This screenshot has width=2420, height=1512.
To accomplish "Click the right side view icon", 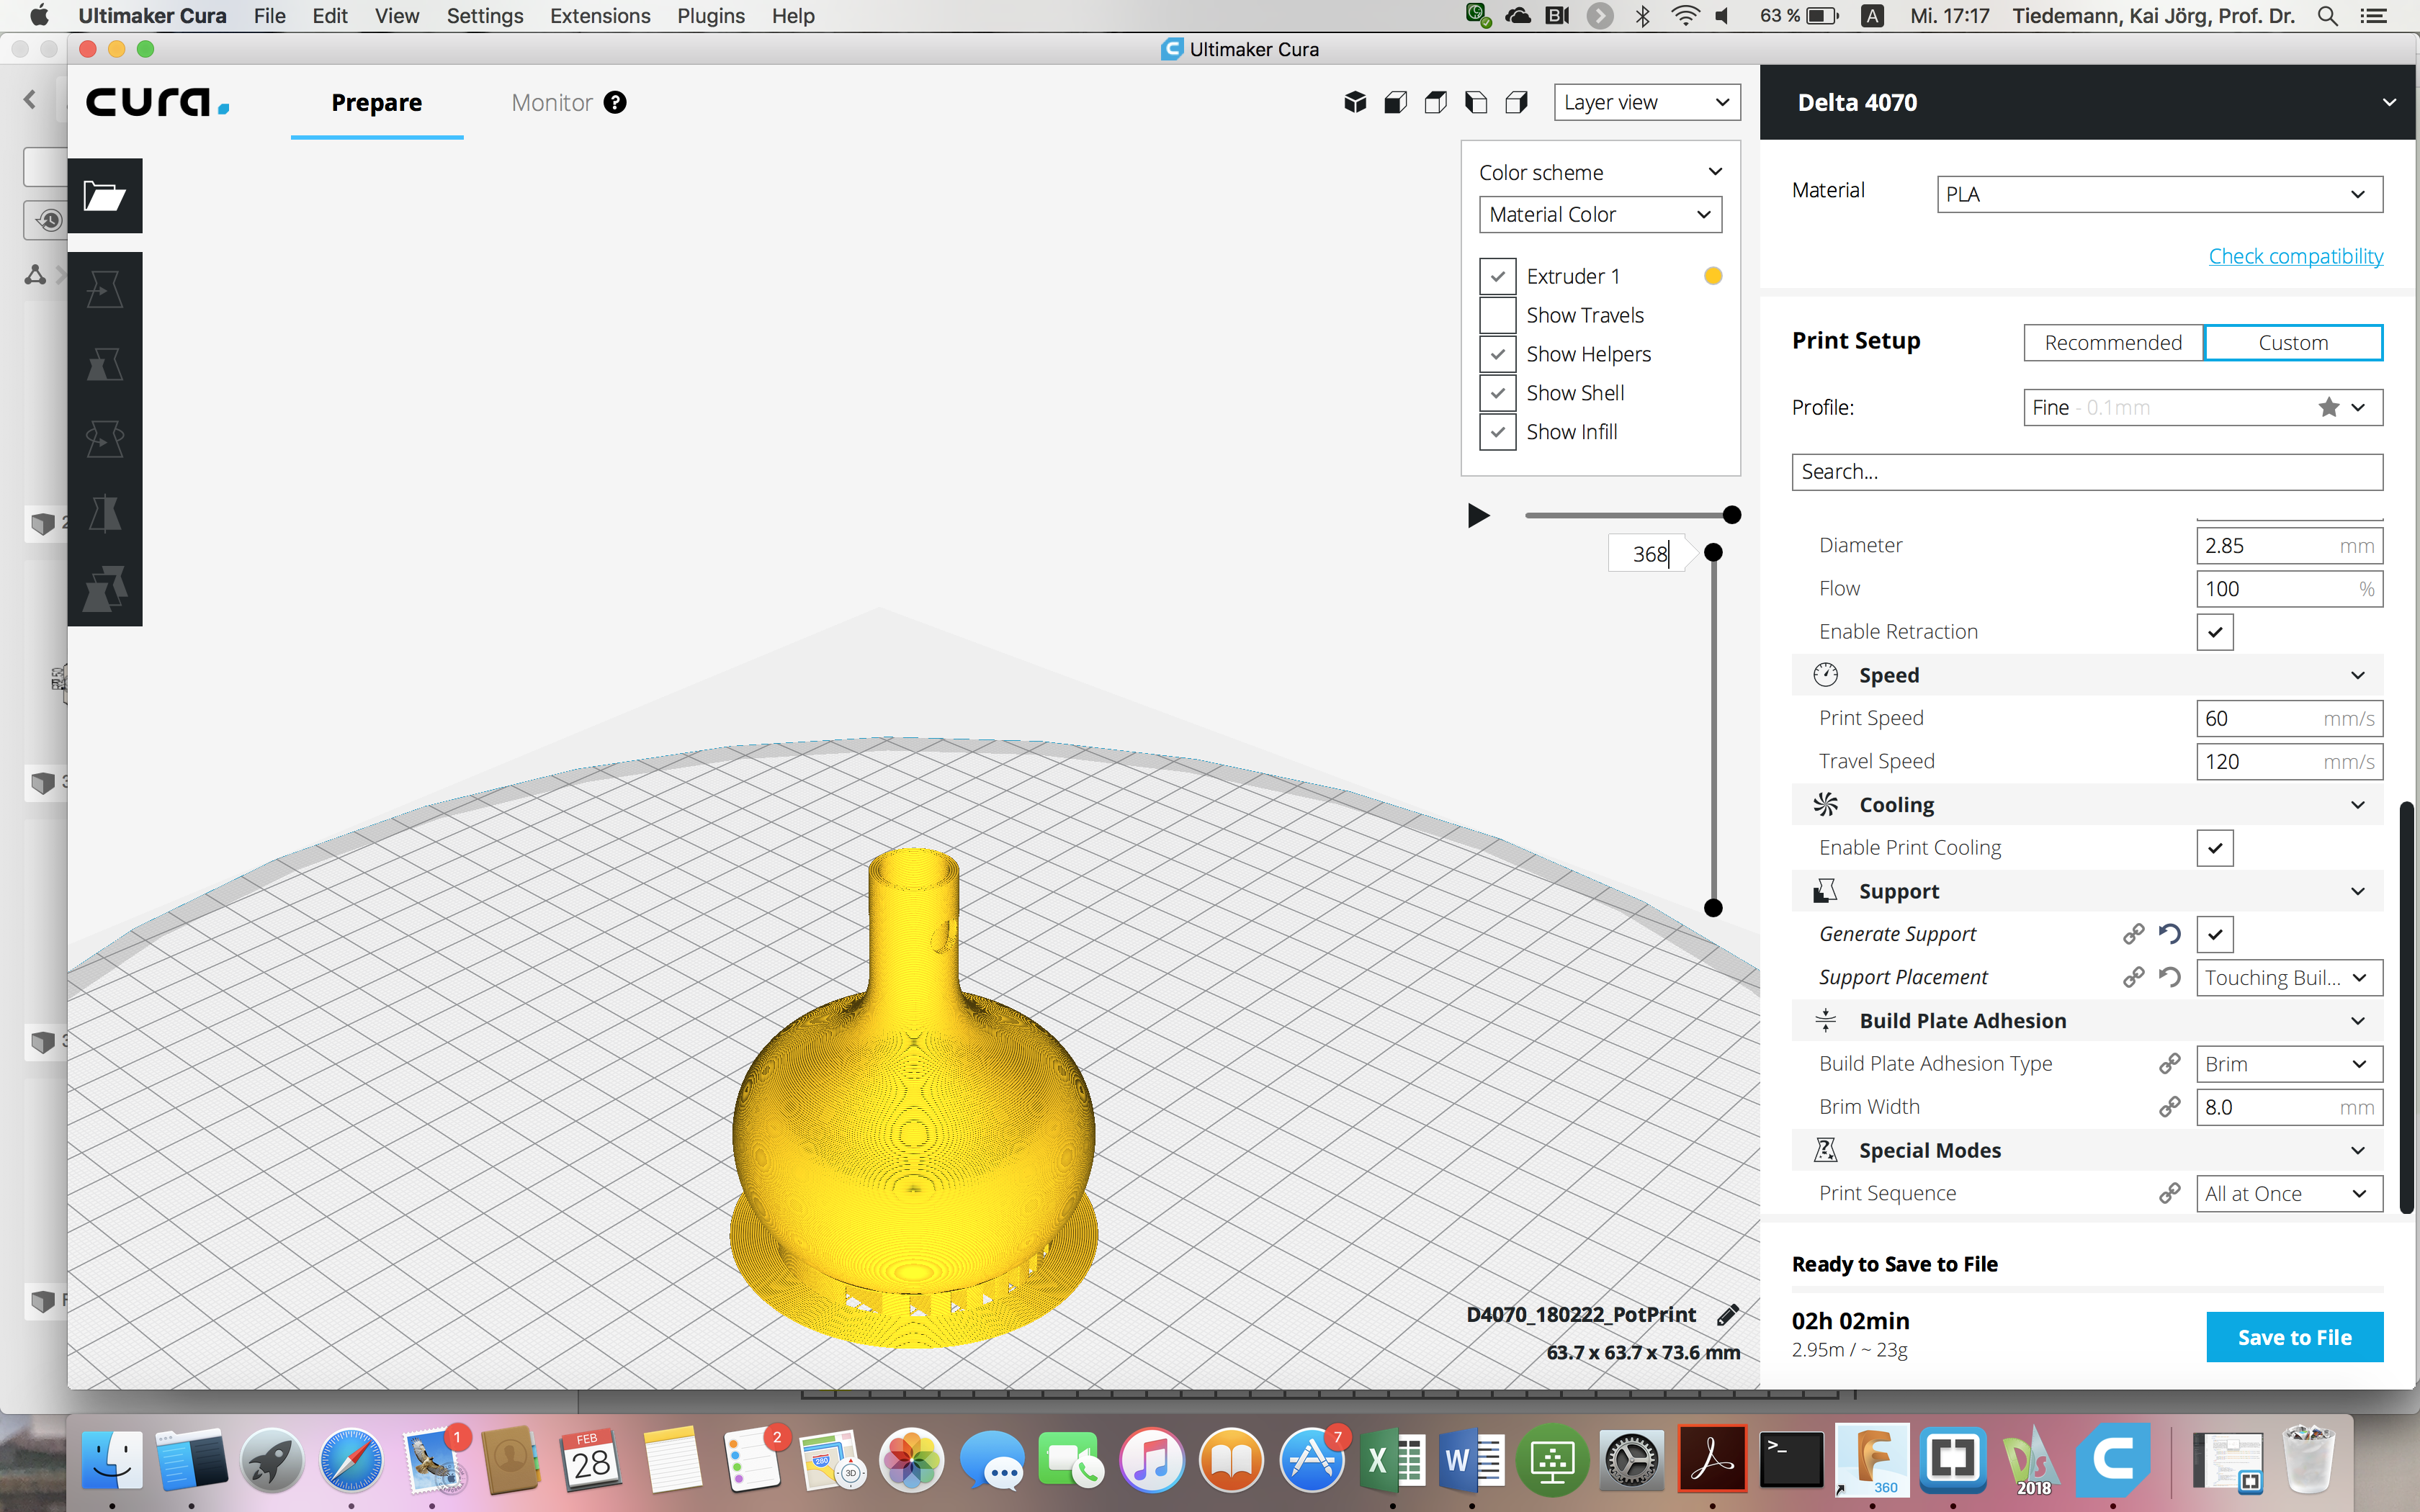I will (x=1516, y=102).
